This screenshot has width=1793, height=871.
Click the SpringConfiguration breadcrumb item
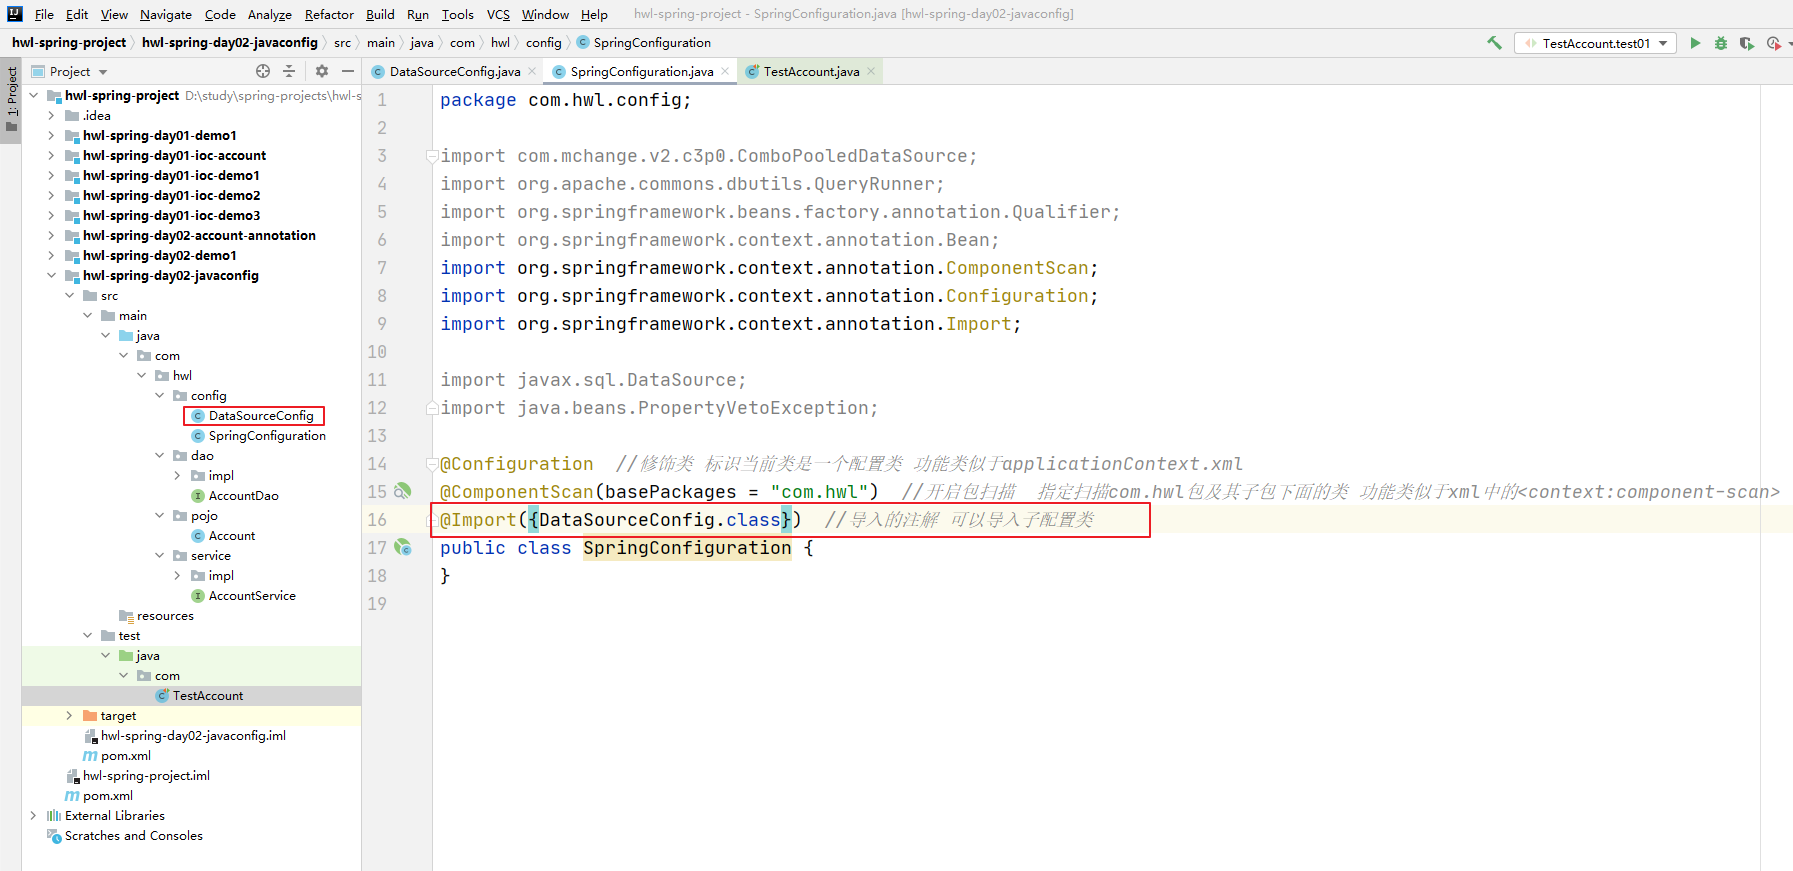click(x=644, y=43)
